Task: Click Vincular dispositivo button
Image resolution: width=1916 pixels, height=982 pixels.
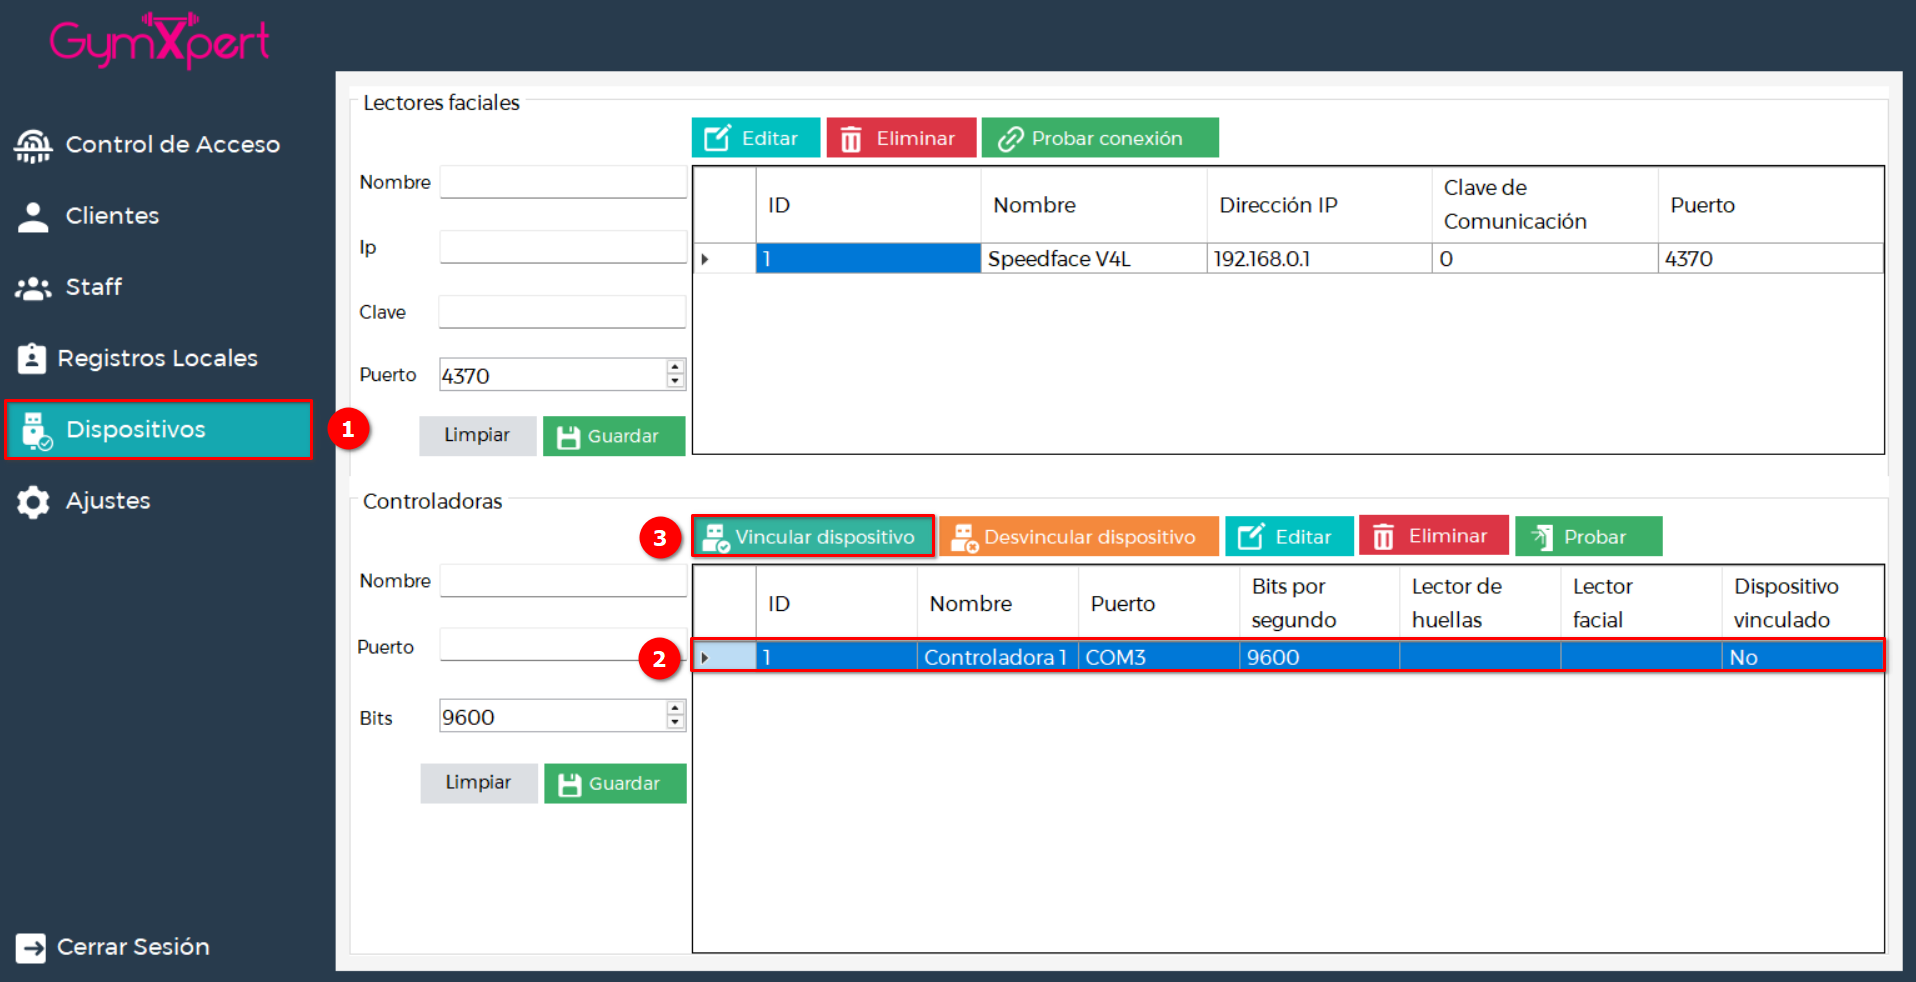Action: tap(812, 537)
